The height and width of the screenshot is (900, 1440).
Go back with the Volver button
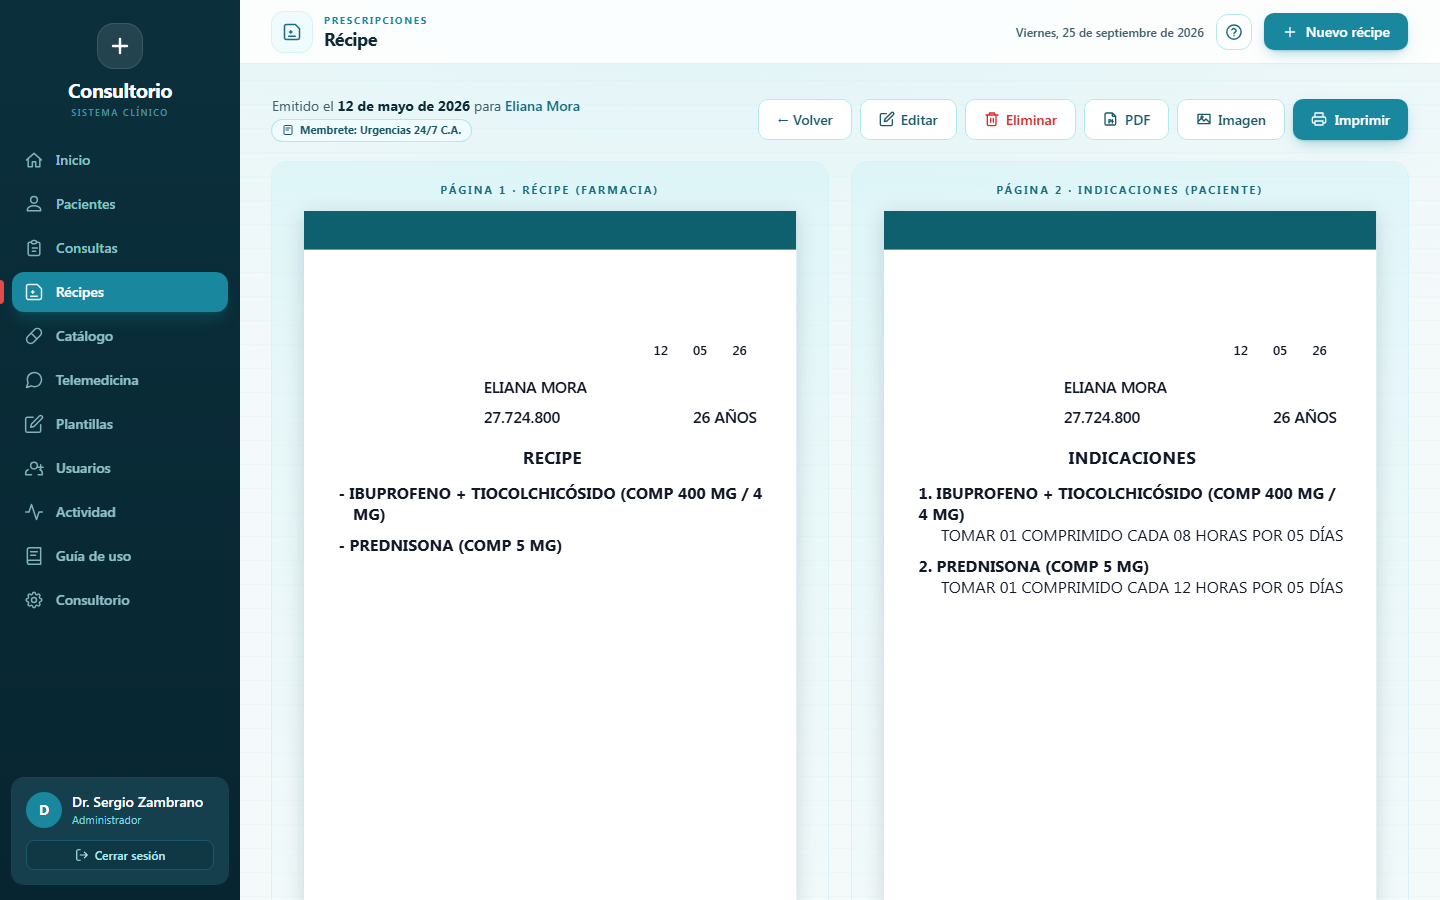click(x=805, y=120)
